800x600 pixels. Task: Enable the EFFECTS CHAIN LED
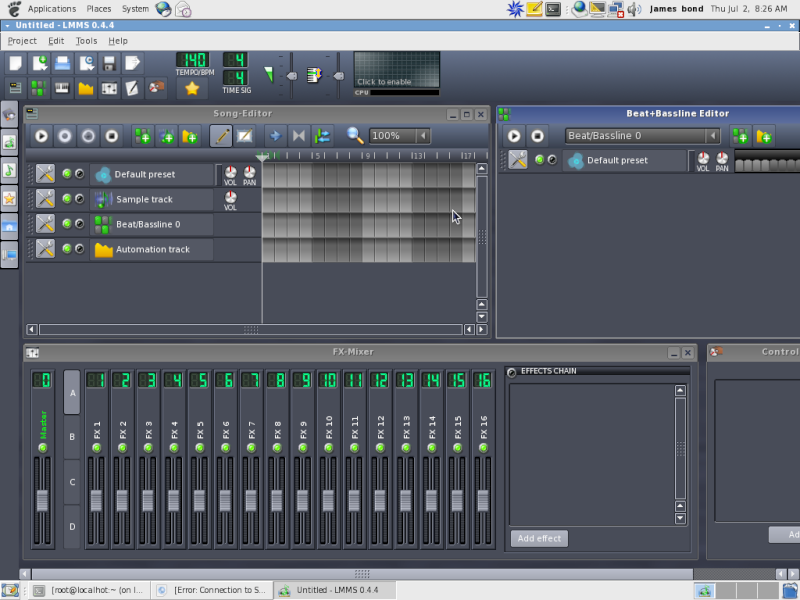512,372
